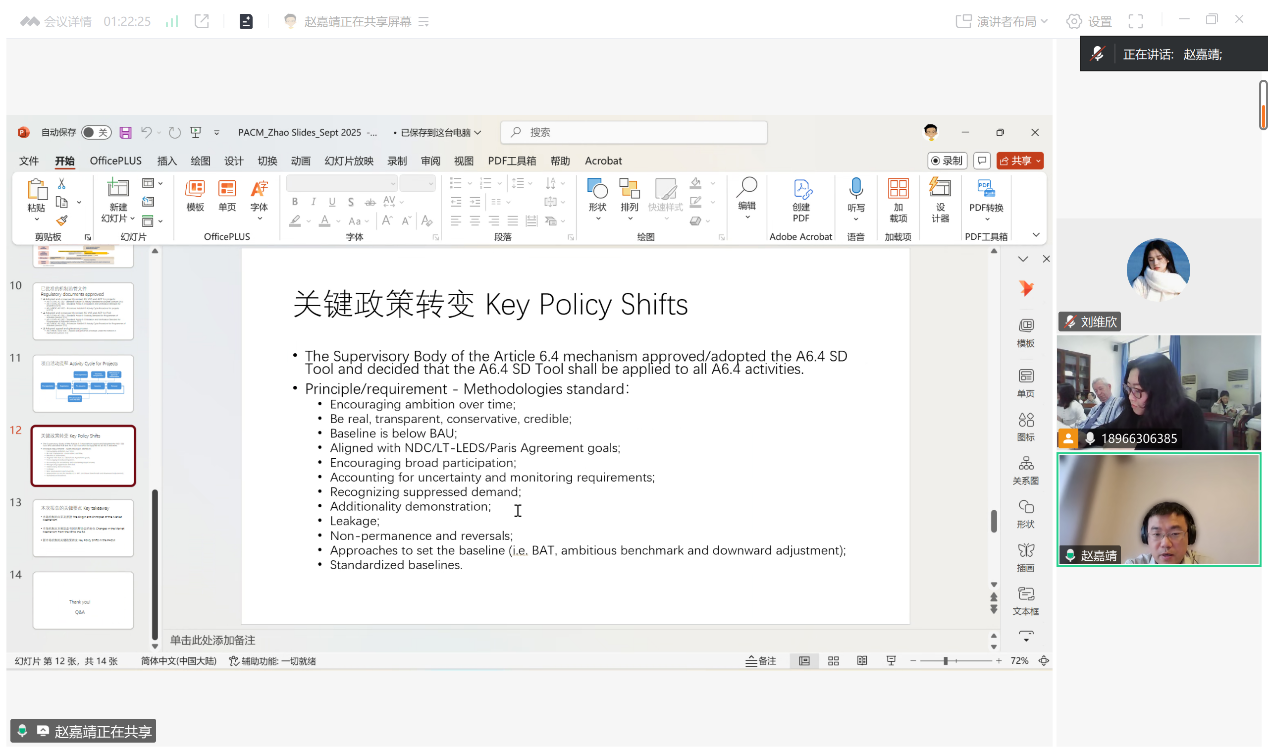This screenshot has height=753, width=1268.
Task: Open meeting Settings (设置)
Action: (1089, 21)
